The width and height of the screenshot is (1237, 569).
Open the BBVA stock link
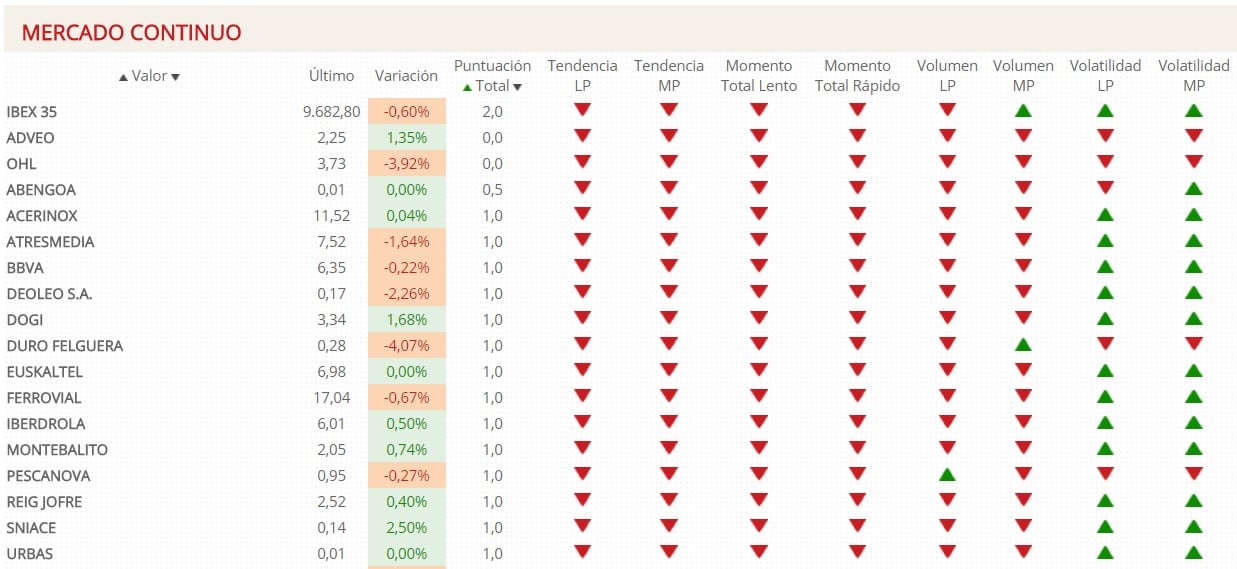25,268
